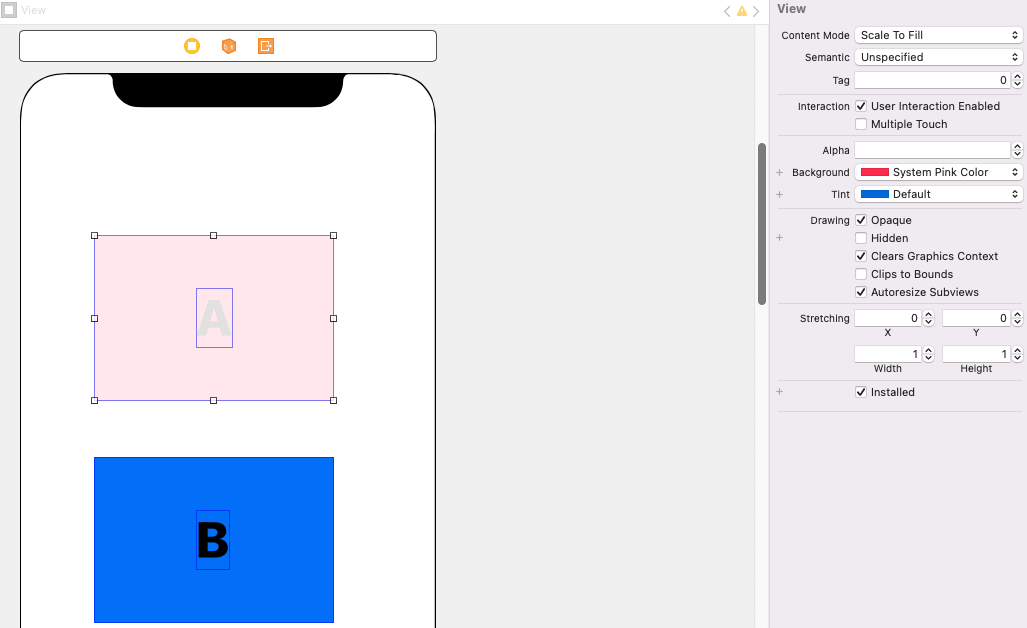1027x628 pixels.
Task: Click the Alpha stepper
Action: 1017,150
